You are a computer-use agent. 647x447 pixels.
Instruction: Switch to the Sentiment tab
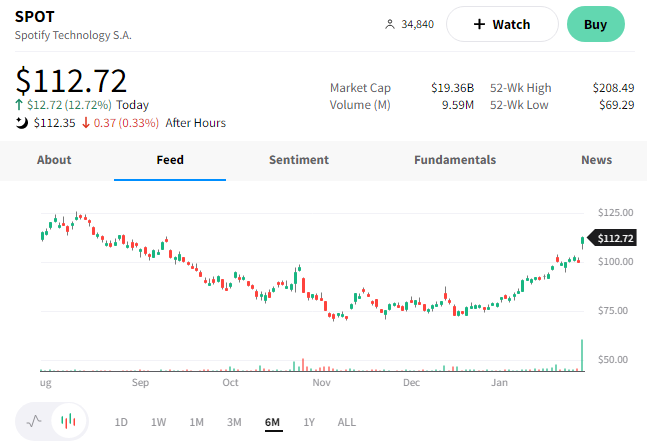coord(299,160)
